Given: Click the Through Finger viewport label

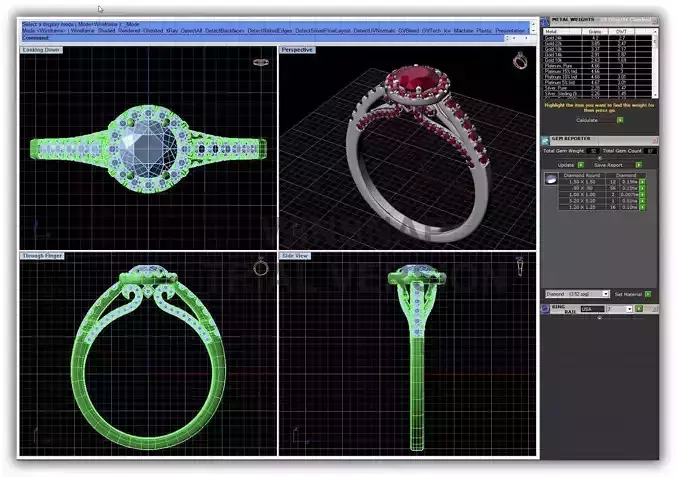Looking at the screenshot, I should tap(42, 256).
